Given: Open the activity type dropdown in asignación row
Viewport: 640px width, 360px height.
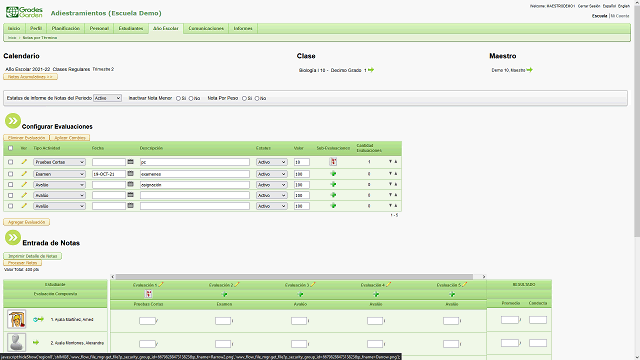Looking at the screenshot, I should tap(59, 185).
